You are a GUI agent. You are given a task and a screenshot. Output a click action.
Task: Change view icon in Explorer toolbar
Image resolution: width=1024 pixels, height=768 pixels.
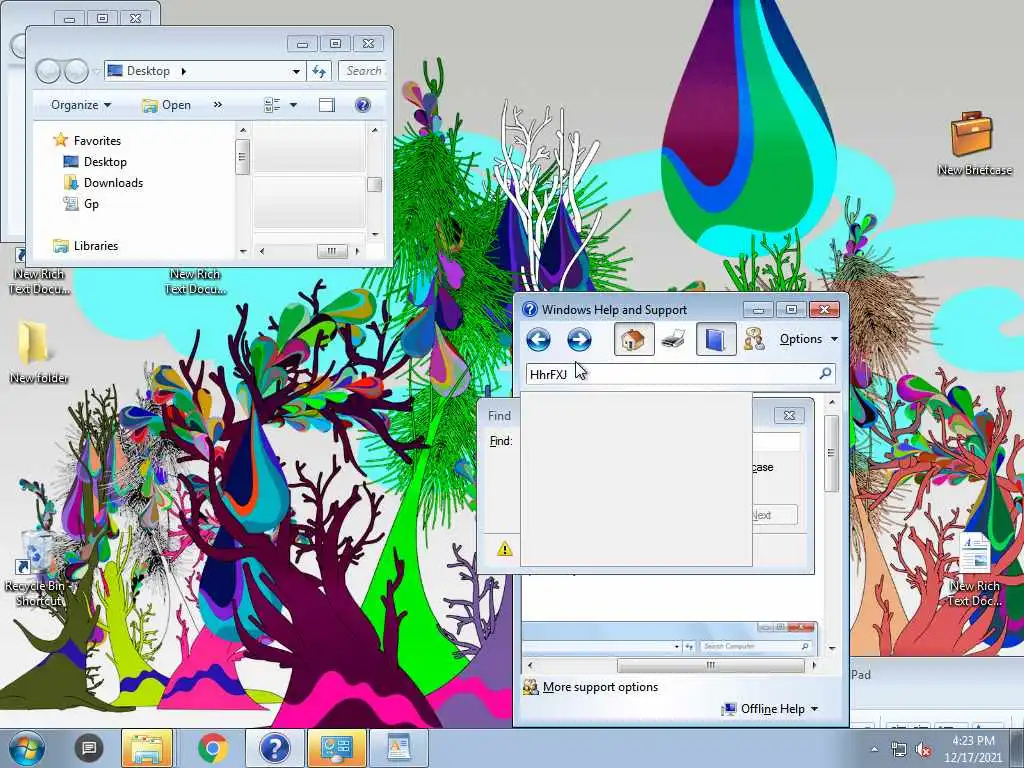point(272,105)
